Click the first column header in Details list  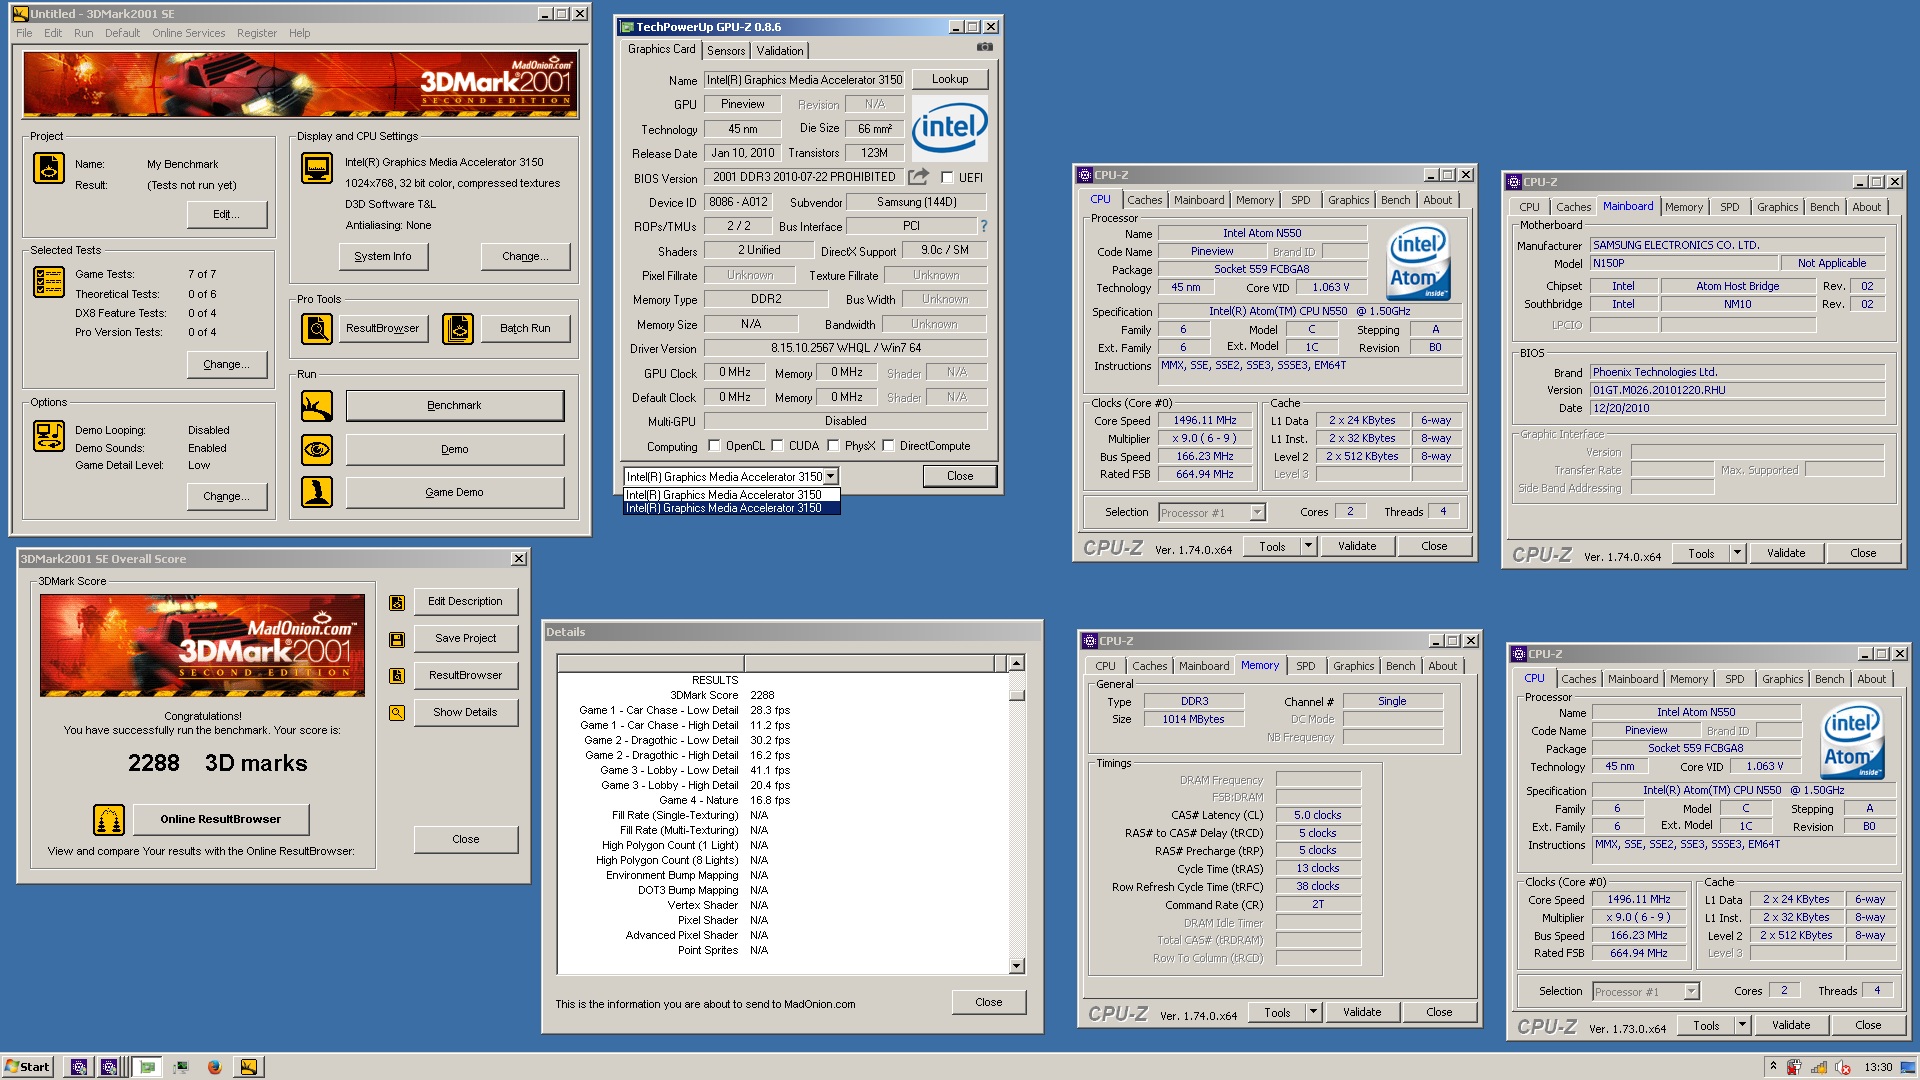[650, 663]
